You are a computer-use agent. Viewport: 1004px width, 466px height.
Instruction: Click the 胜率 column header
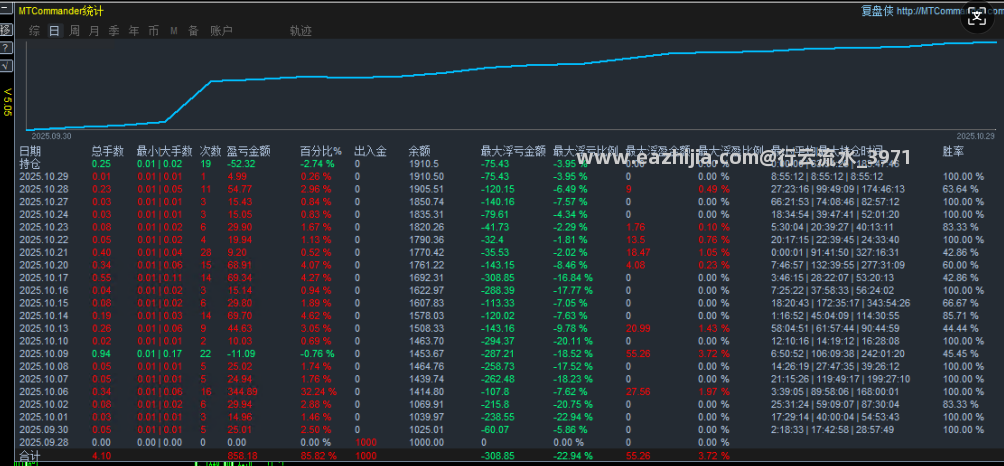pos(953,152)
